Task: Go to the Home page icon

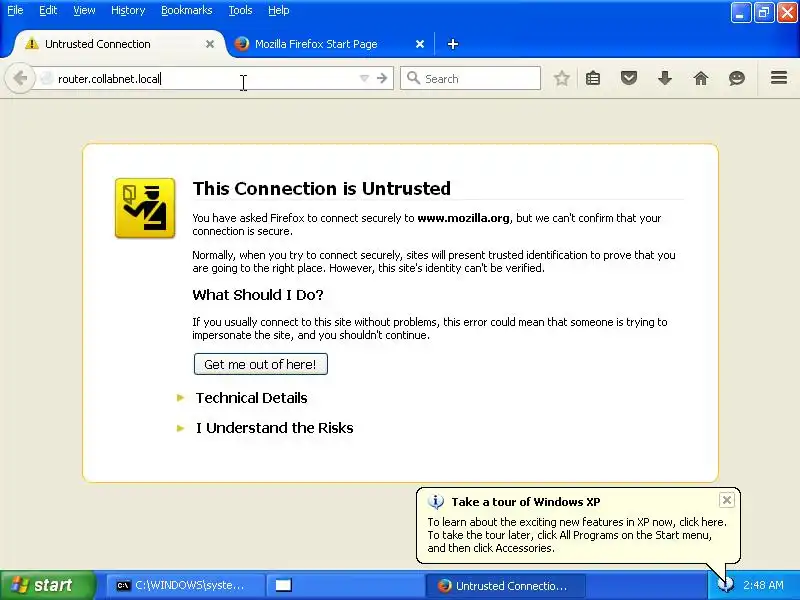Action: point(701,78)
